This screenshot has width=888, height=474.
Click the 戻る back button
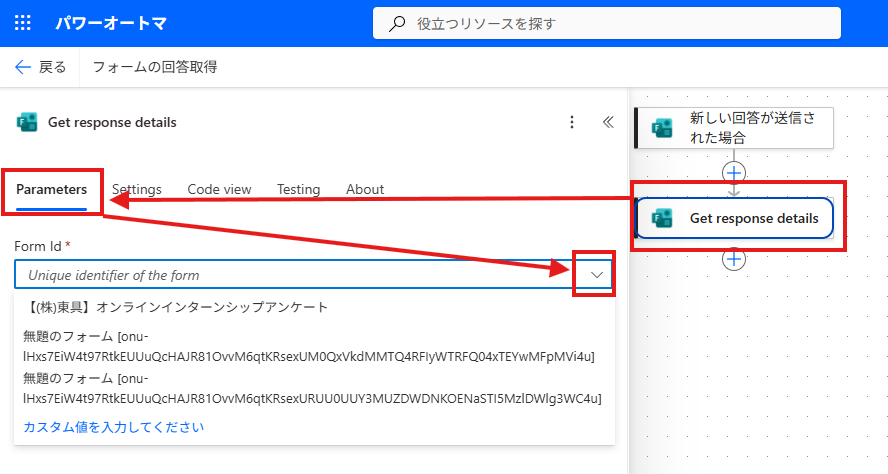tap(41, 67)
